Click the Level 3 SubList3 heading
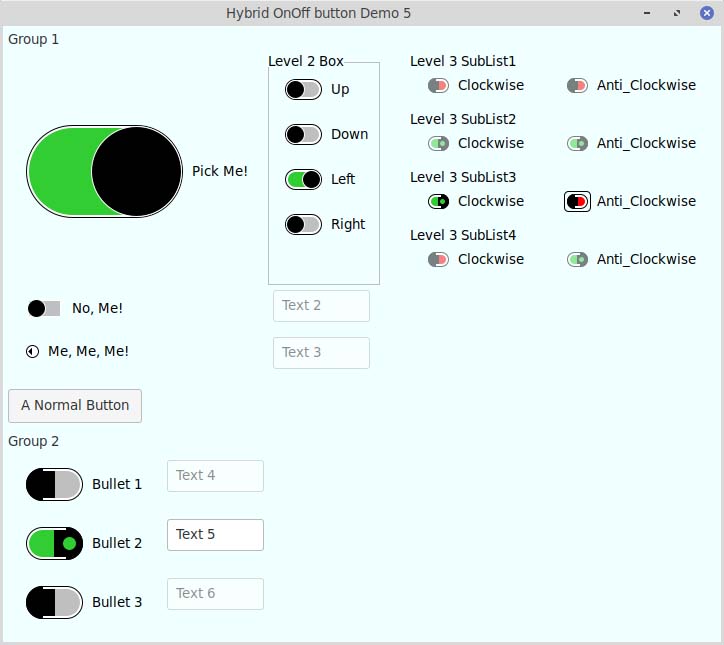The width and height of the screenshot is (724, 645). click(463, 177)
